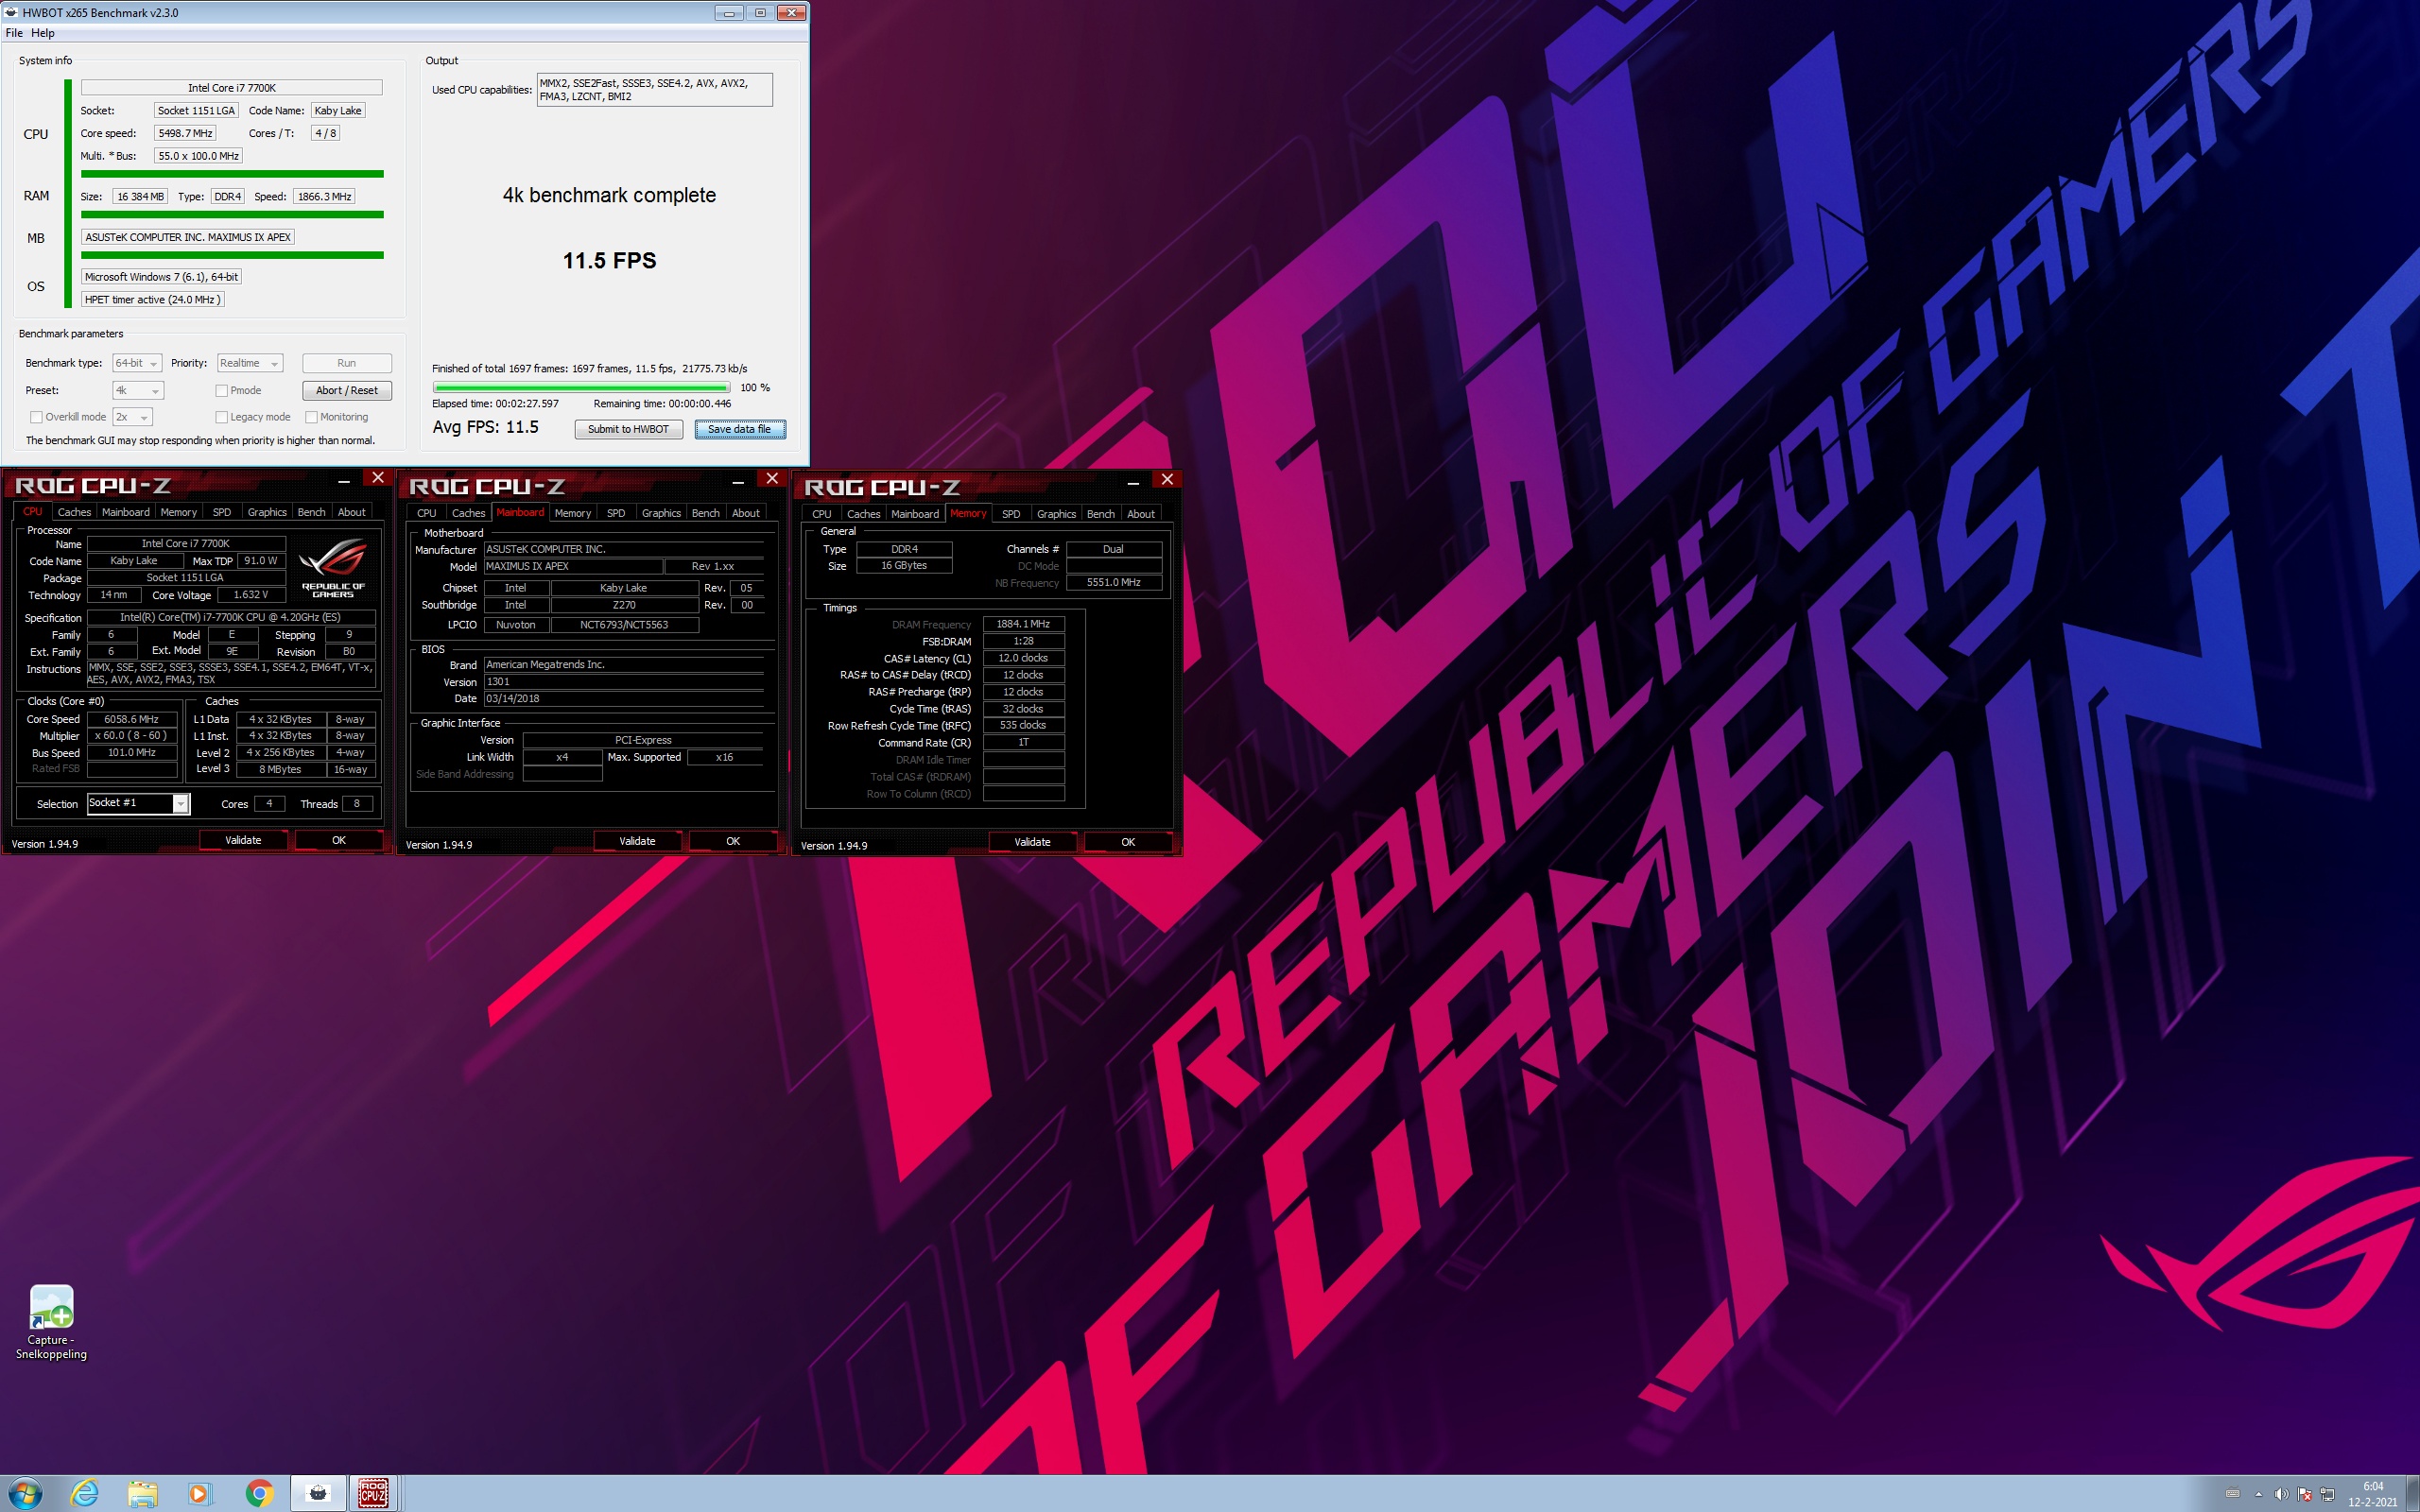Close the CPU-Z Memory window

coord(1167,480)
